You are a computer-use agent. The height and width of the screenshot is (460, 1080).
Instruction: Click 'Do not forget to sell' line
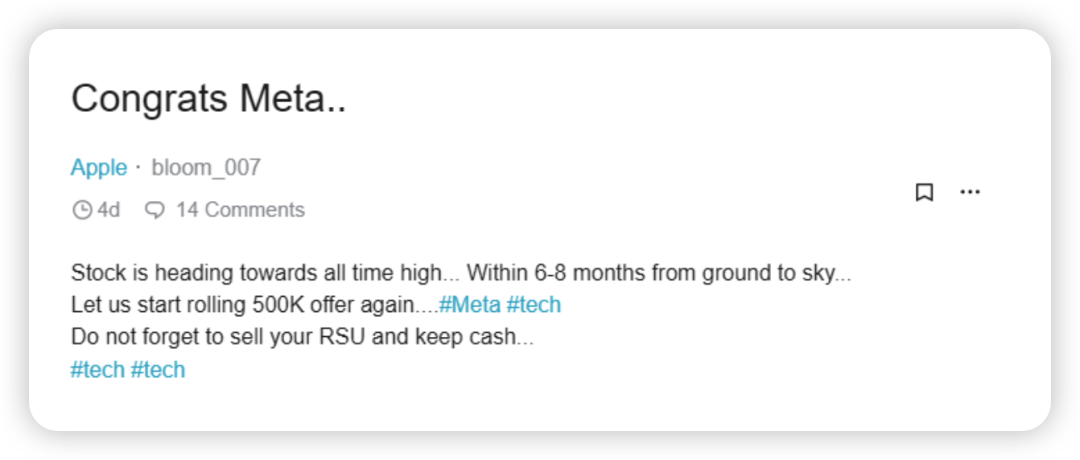(x=302, y=337)
